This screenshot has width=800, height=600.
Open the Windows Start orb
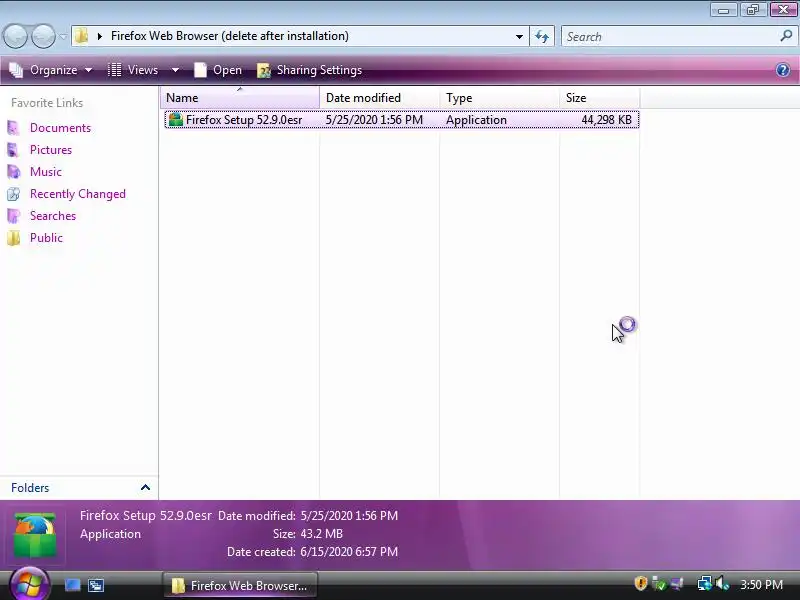coord(29,584)
